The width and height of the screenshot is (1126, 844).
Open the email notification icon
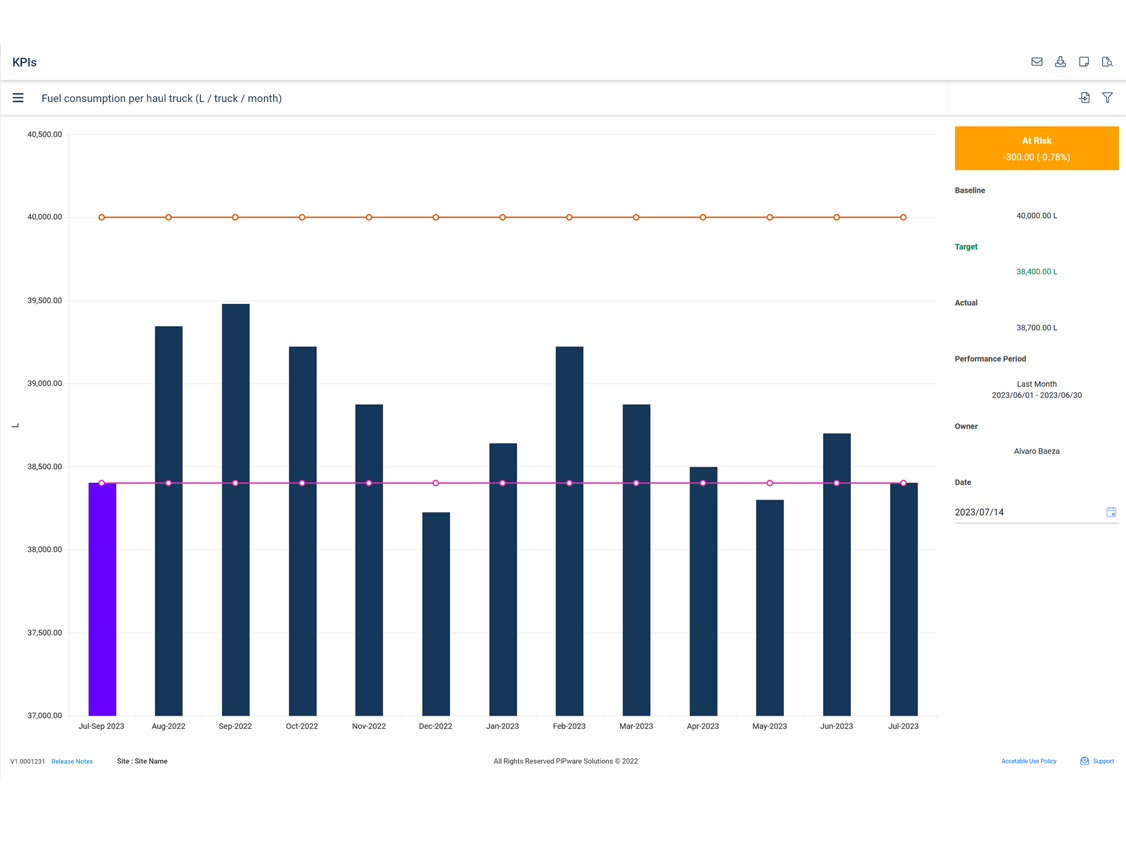point(1036,62)
